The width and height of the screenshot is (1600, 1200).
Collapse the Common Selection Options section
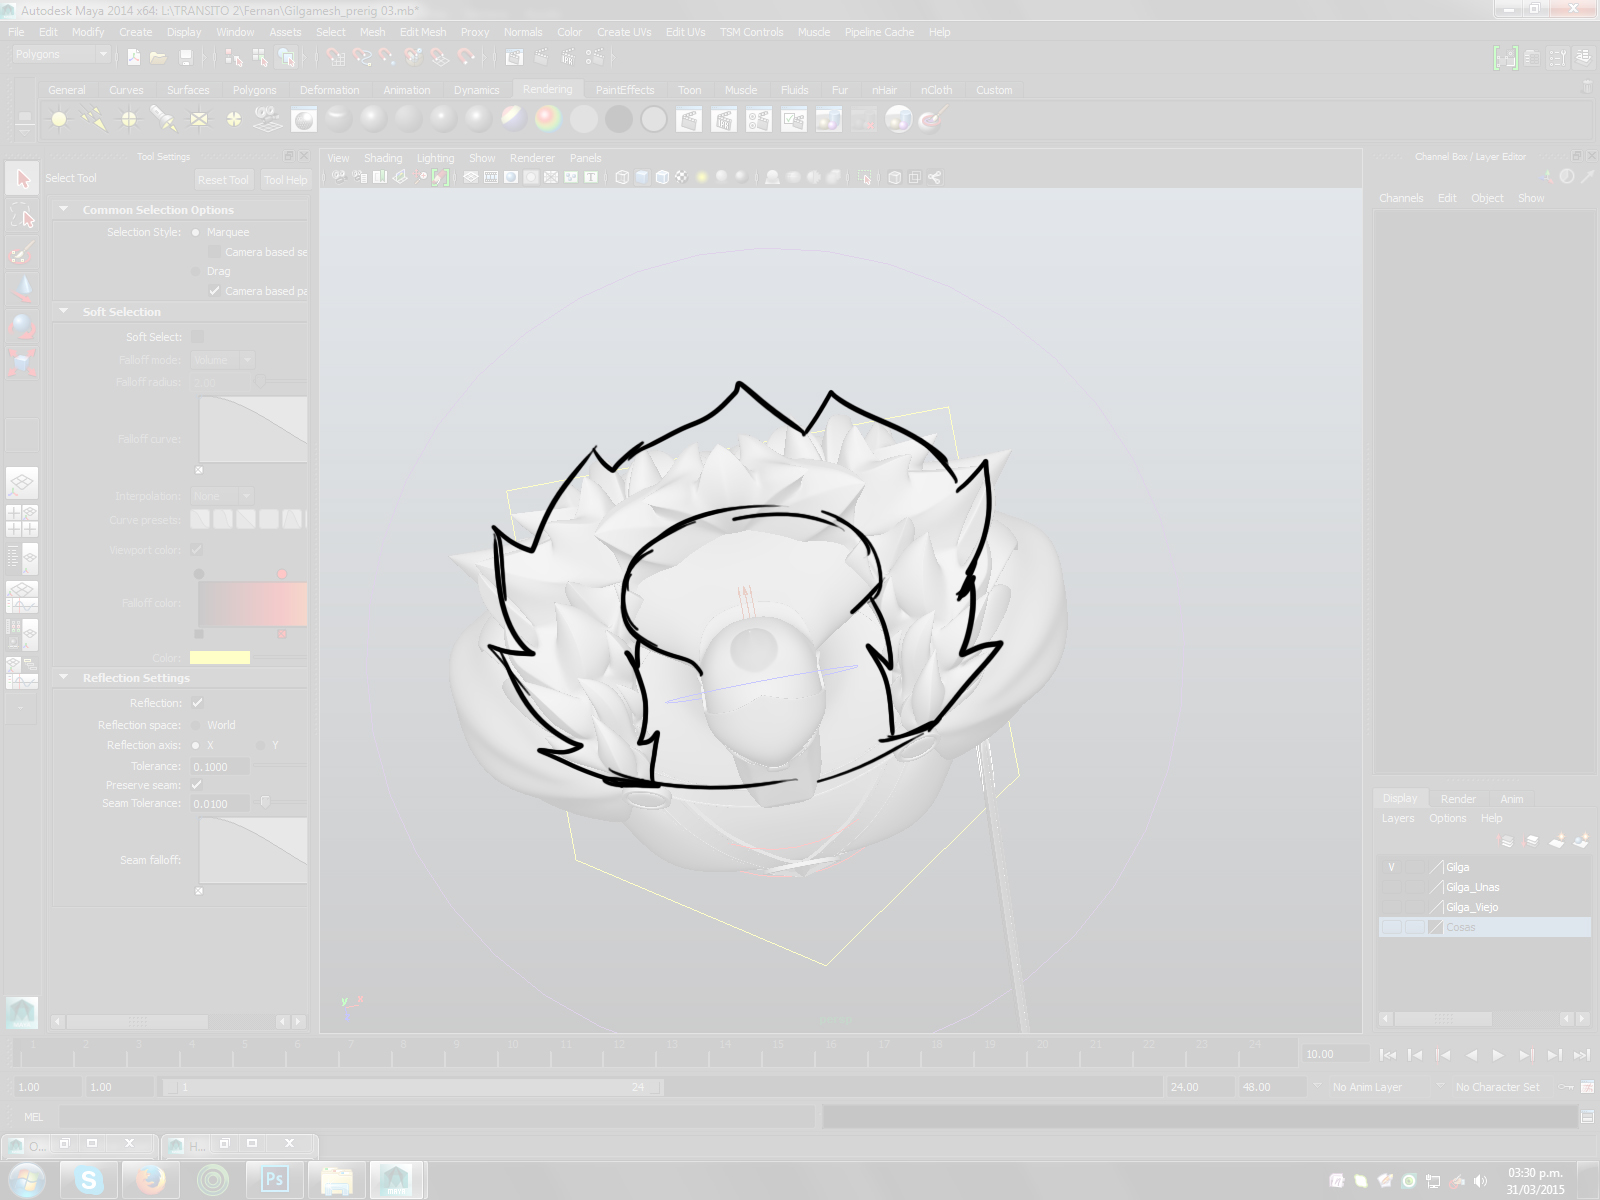tap(64, 210)
